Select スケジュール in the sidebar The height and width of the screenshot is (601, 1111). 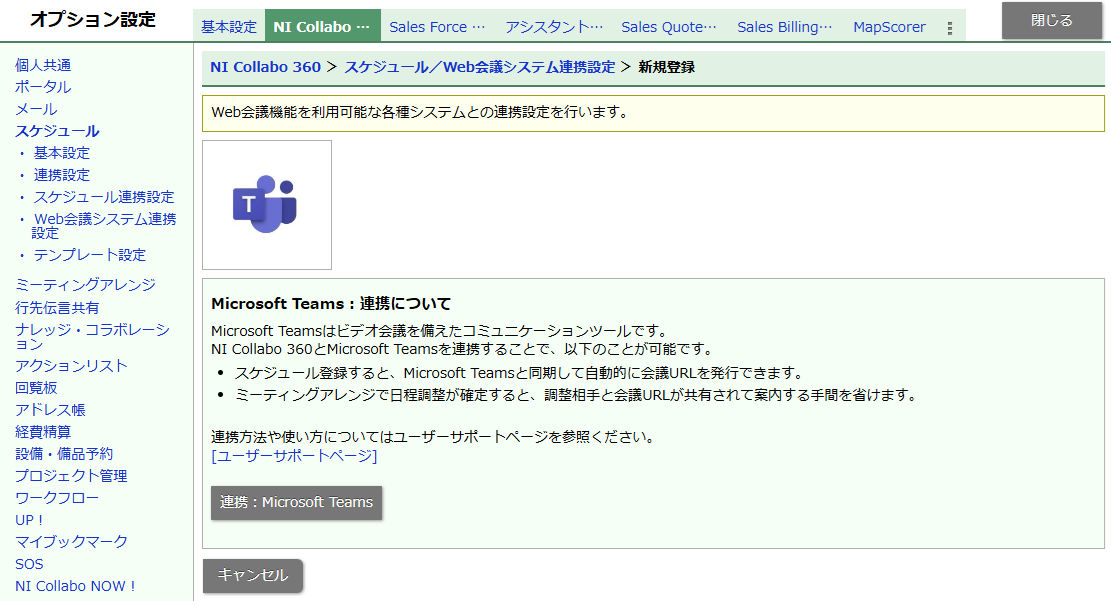57,131
